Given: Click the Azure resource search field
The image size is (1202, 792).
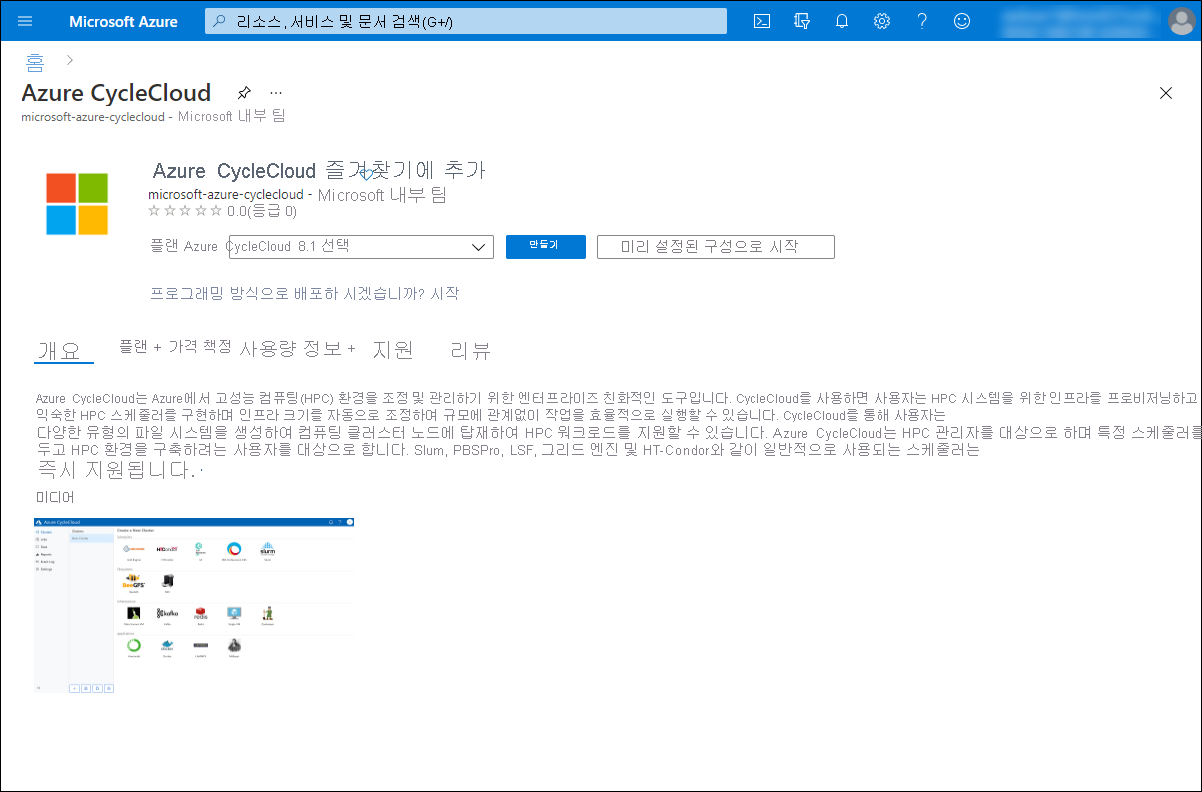Looking at the screenshot, I should pos(464,21).
